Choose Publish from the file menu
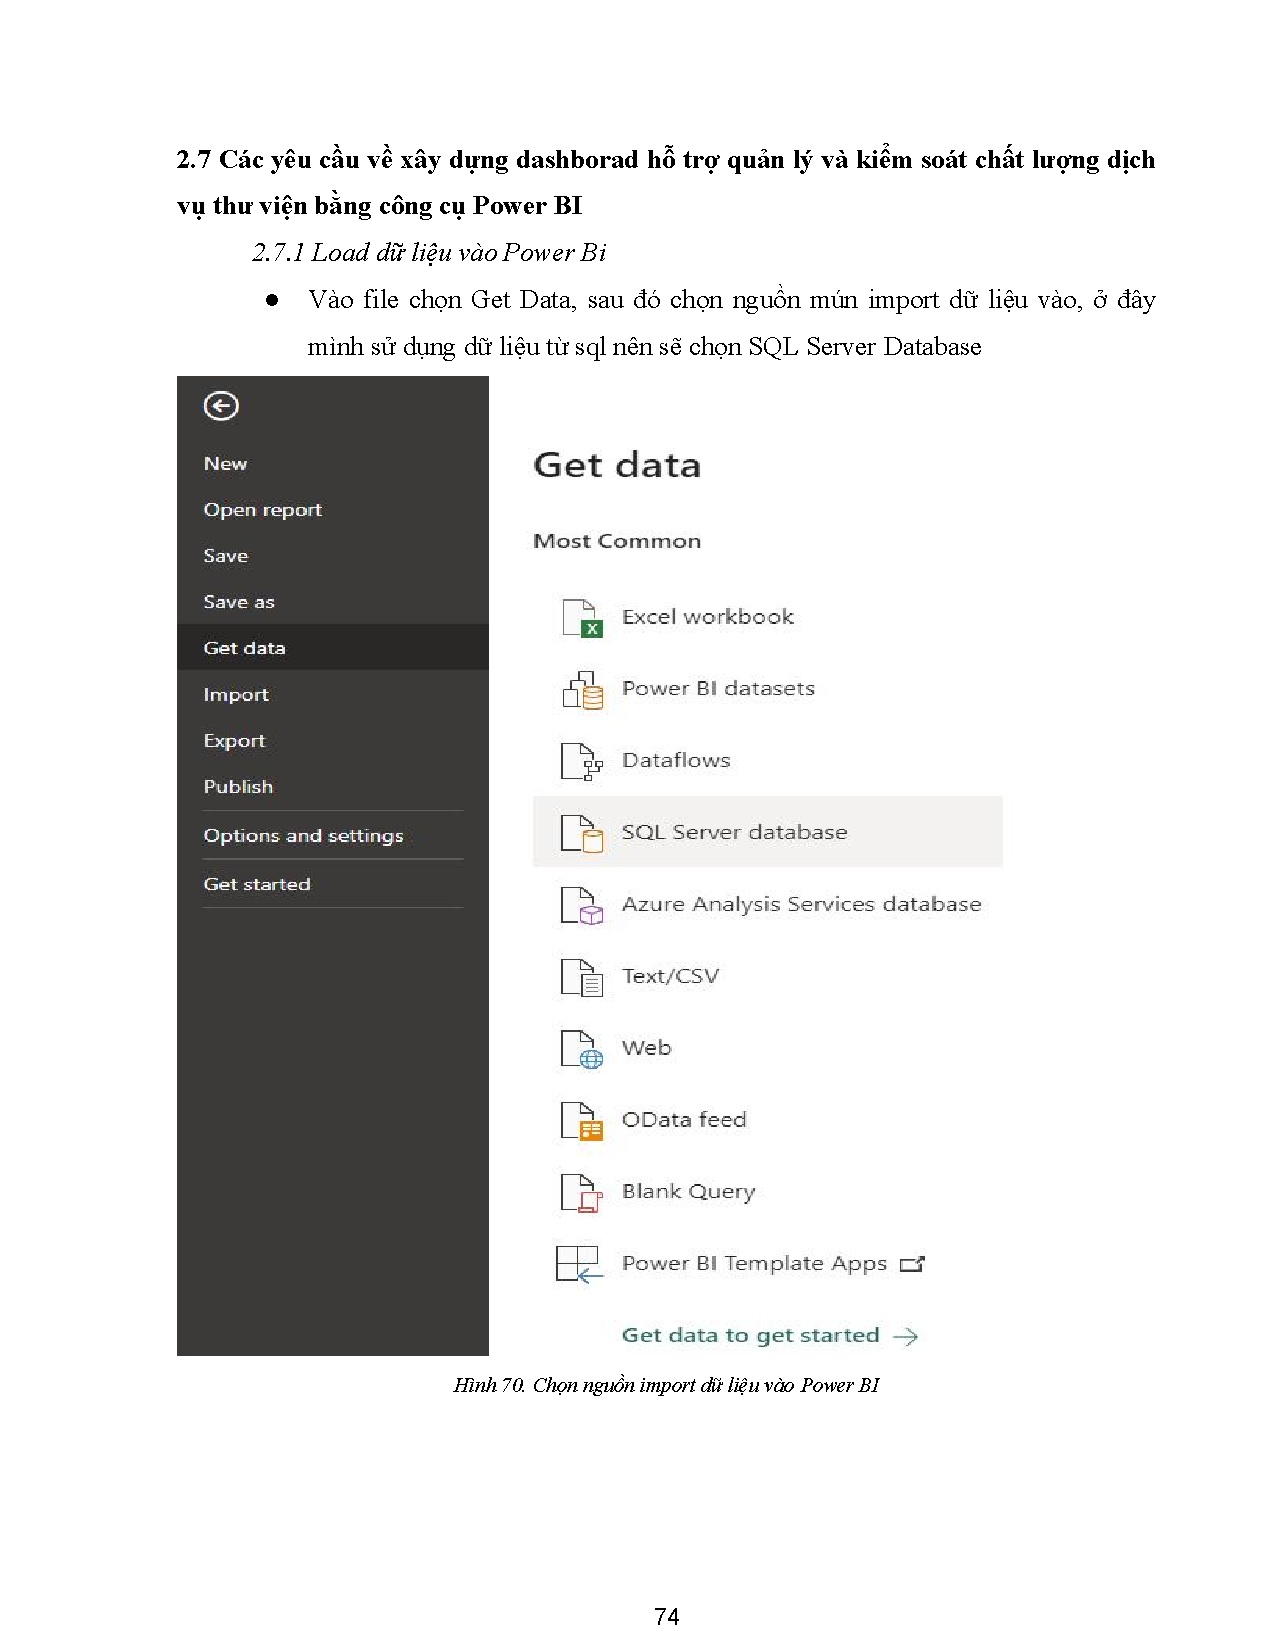1275x1650 pixels. tap(238, 787)
